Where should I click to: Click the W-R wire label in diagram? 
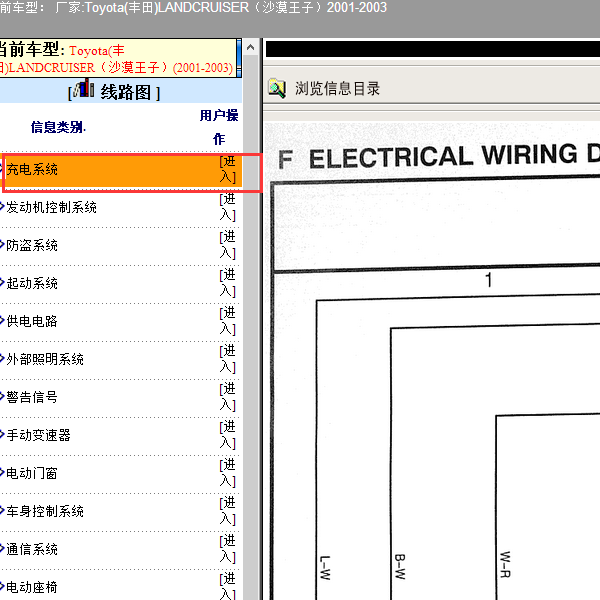coord(505,564)
